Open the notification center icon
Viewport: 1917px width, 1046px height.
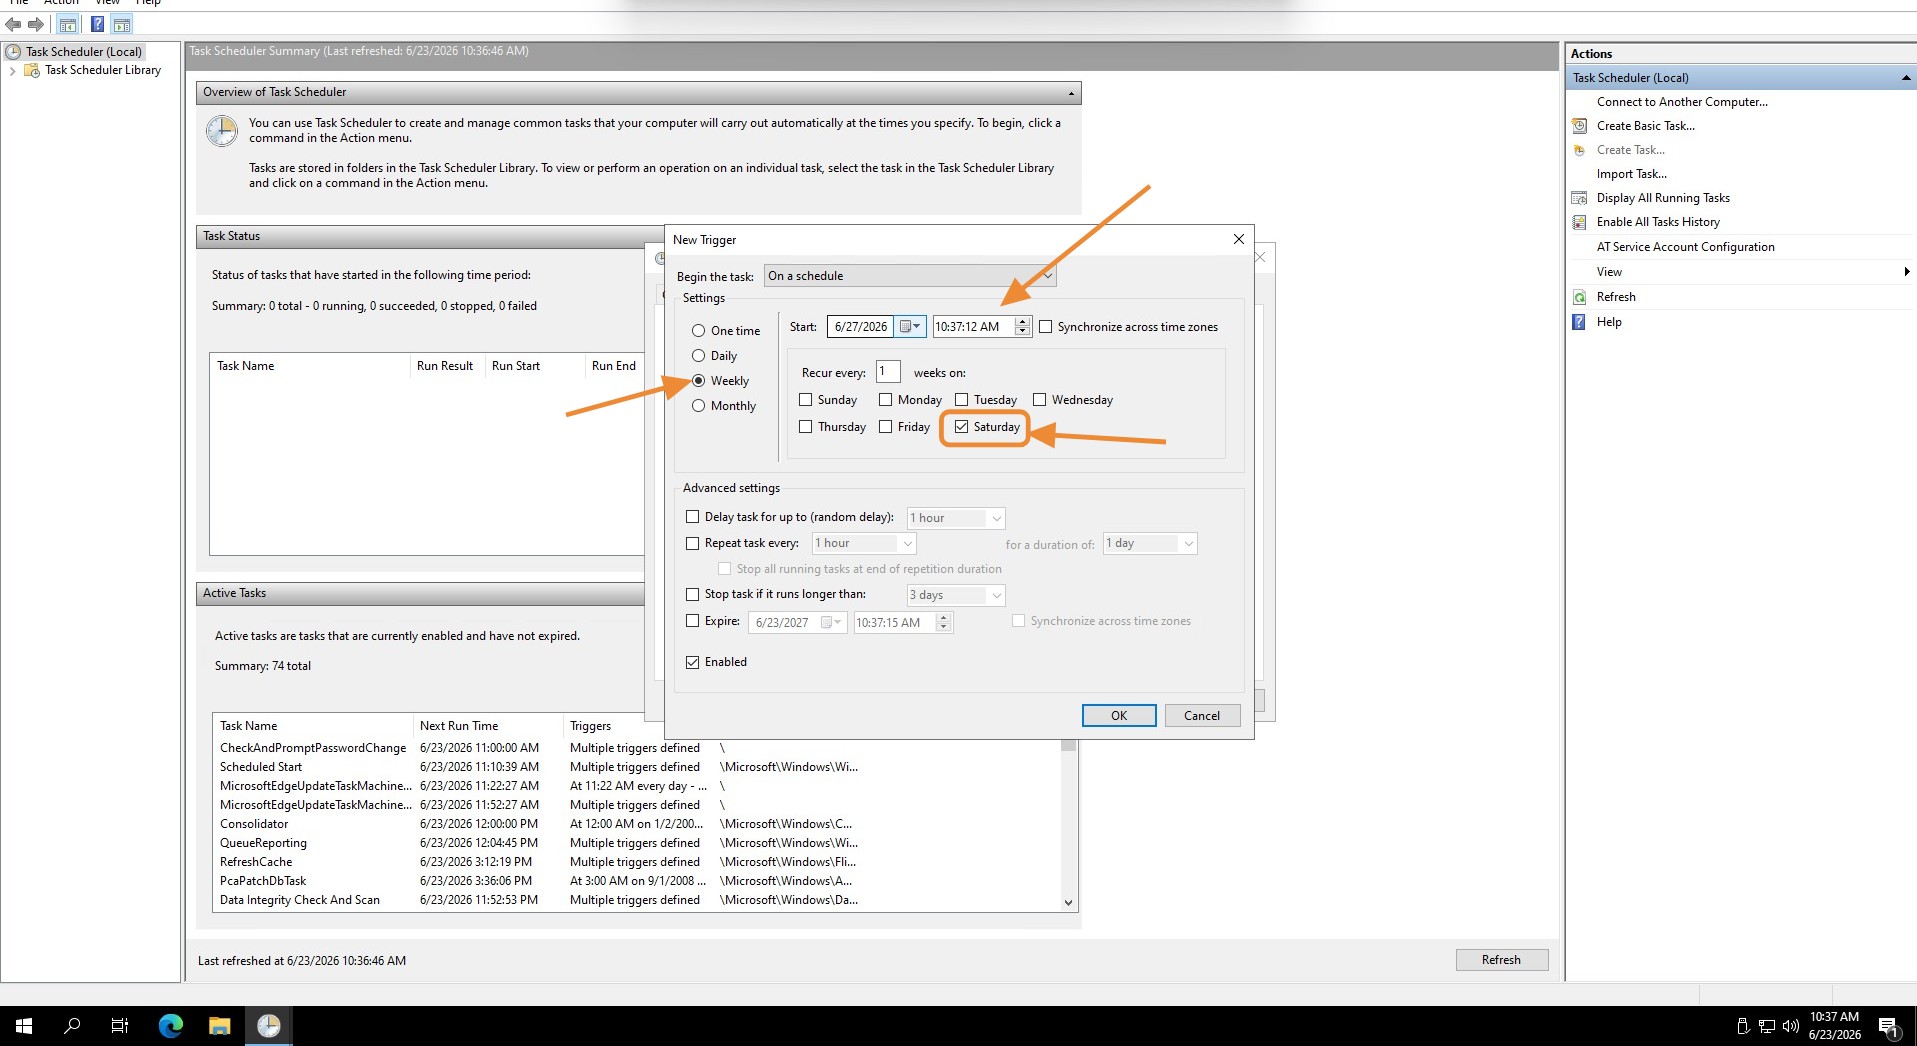pyautogui.click(x=1889, y=1026)
